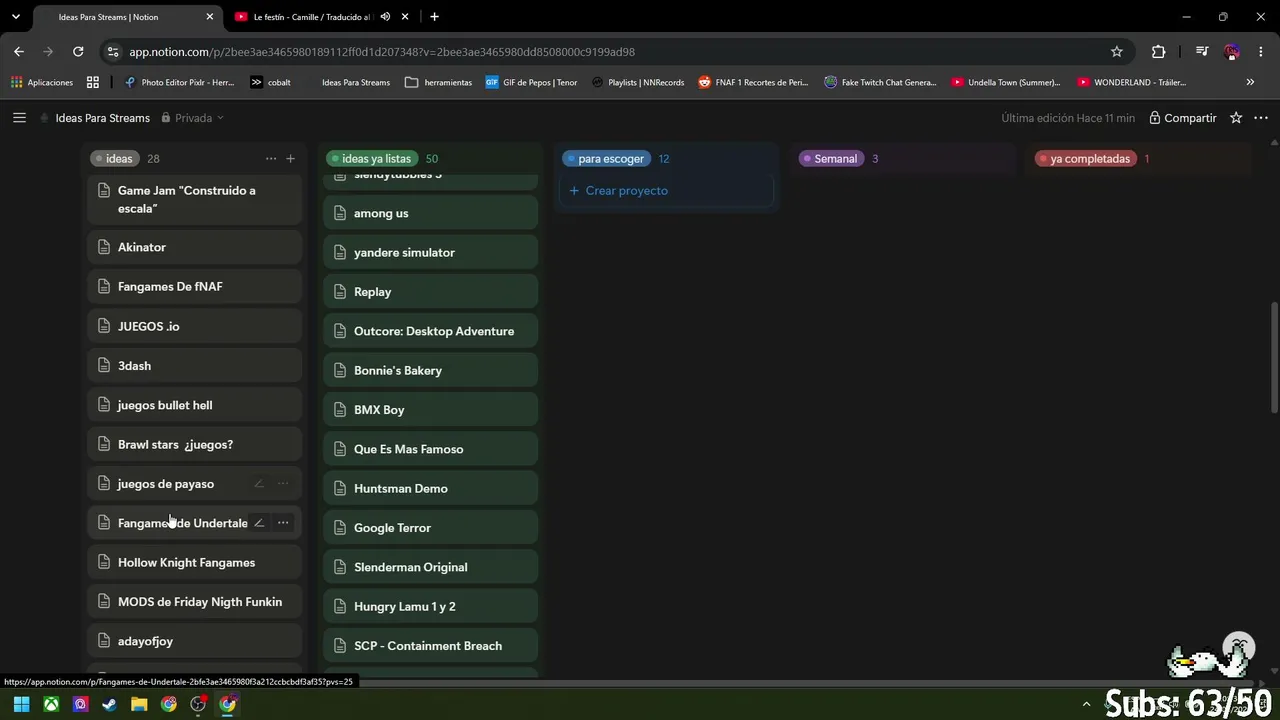Open the herramientas bookmarks folder
Image resolution: width=1280 pixels, height=720 pixels.
pyautogui.click(x=439, y=82)
